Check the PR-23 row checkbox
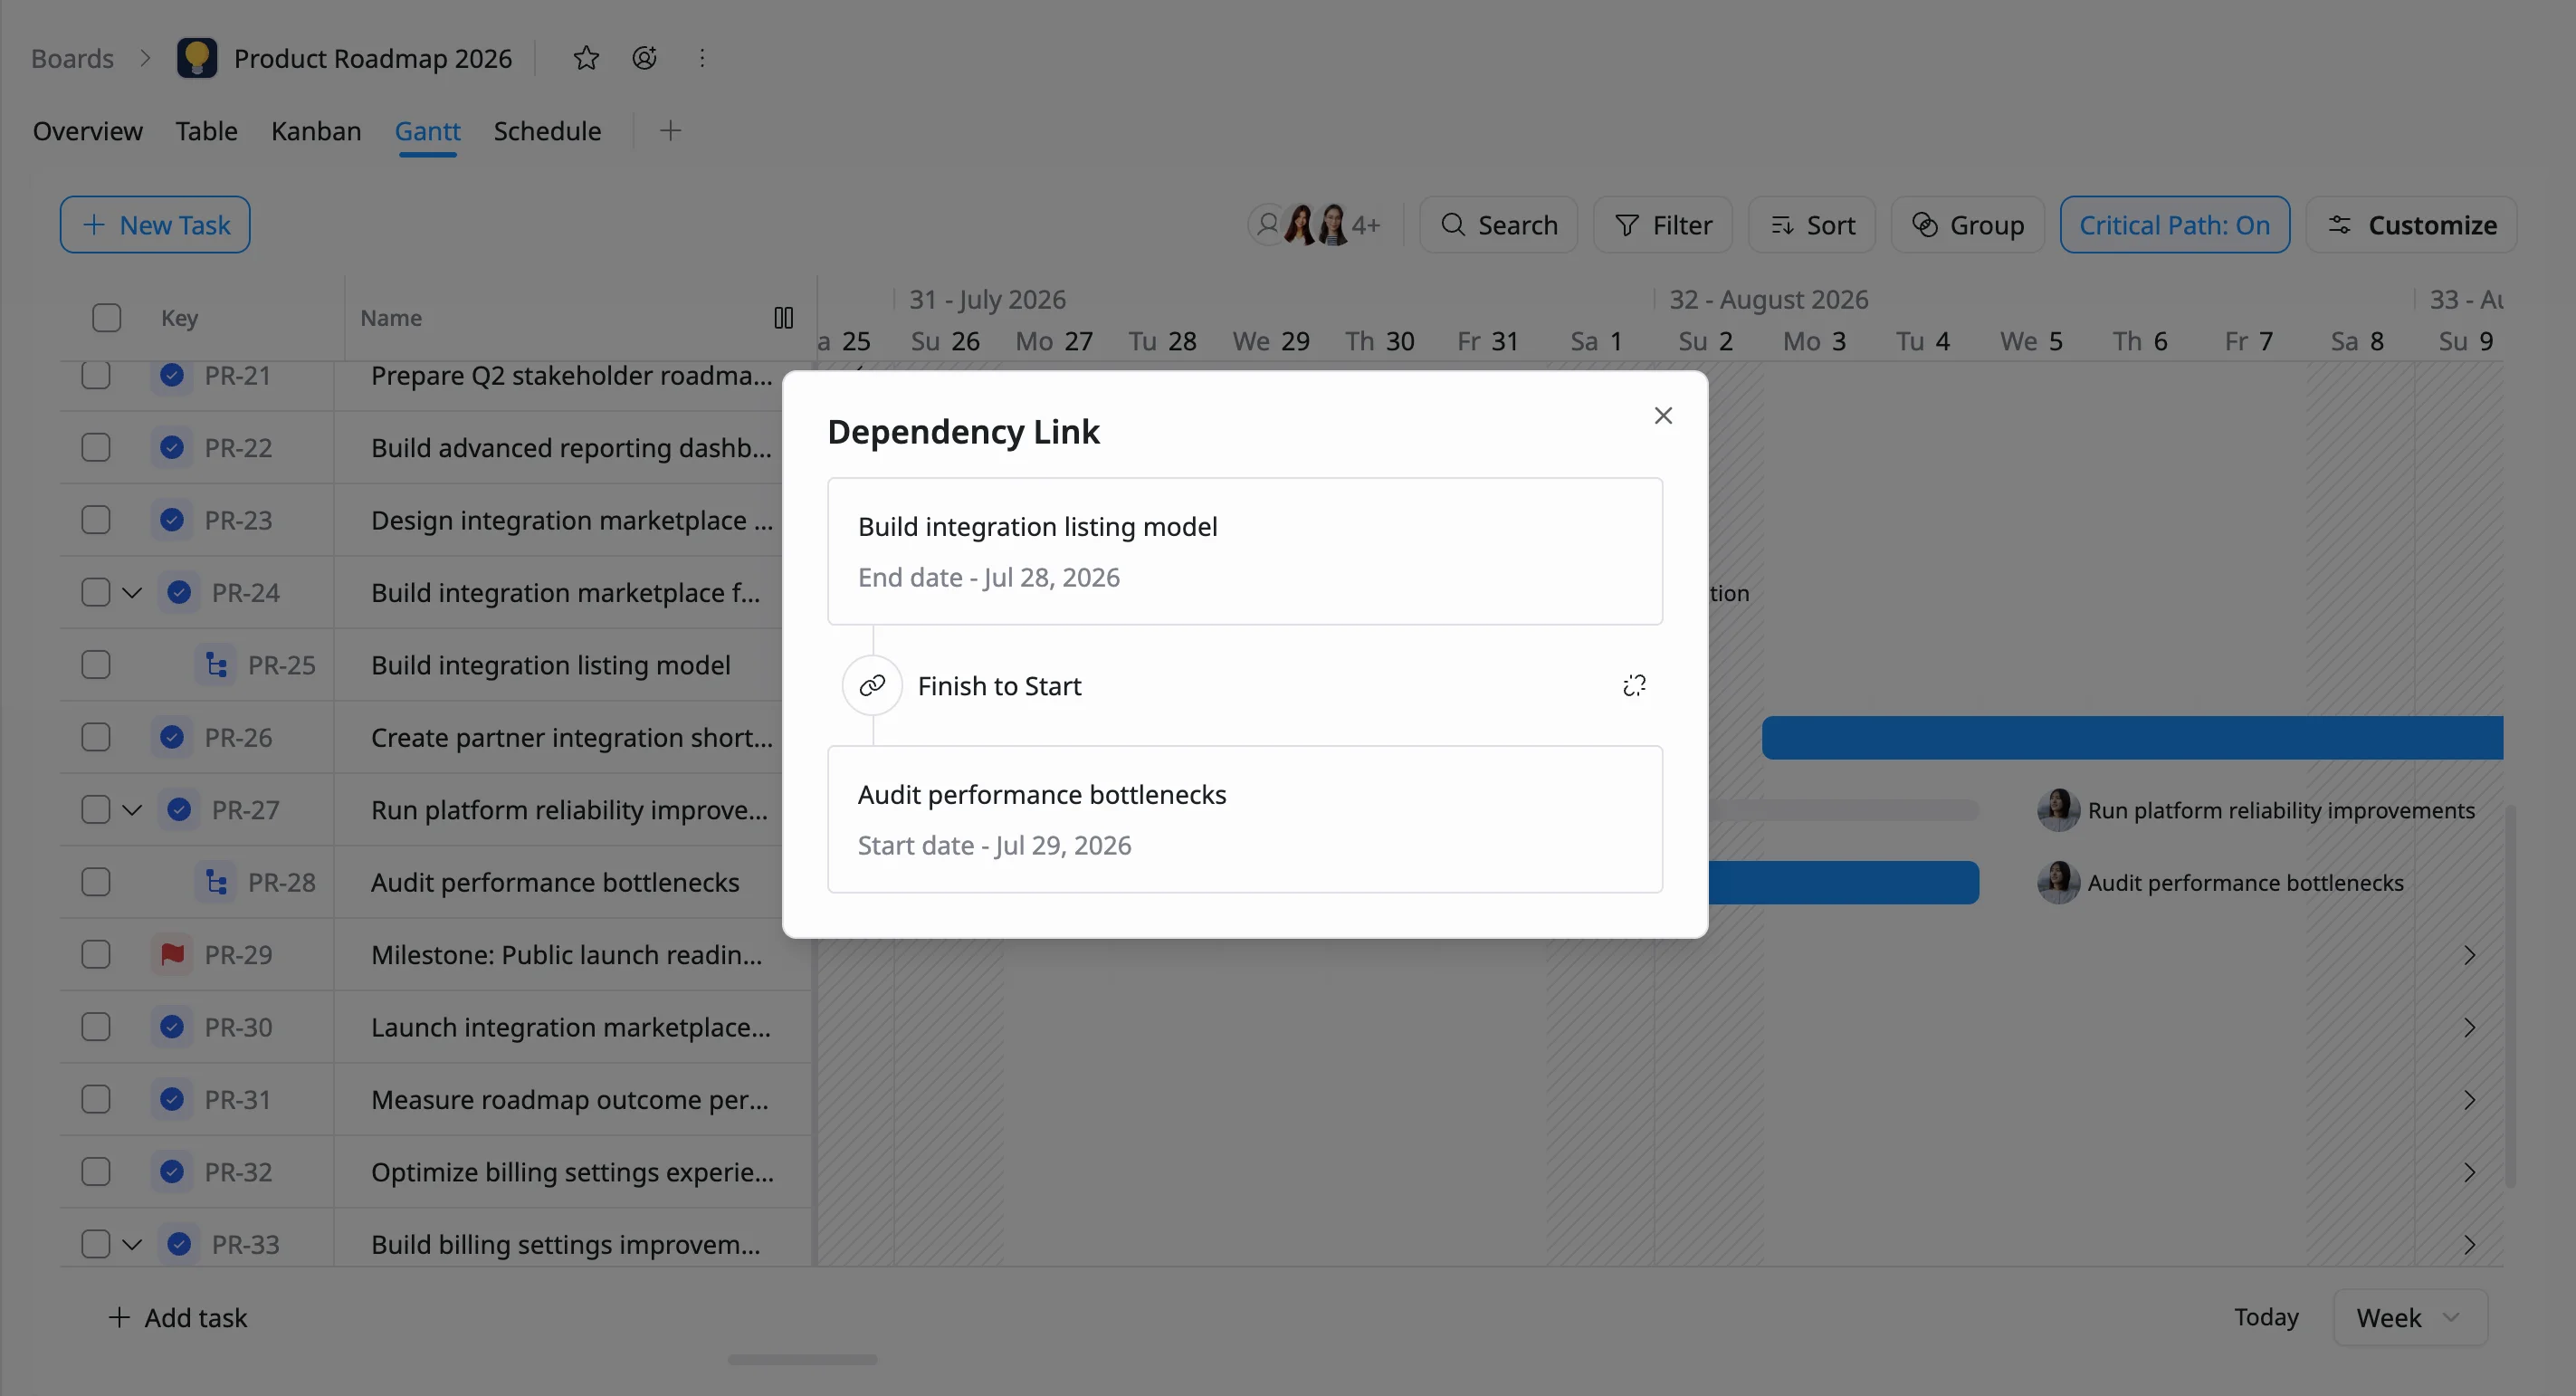 click(x=96, y=520)
